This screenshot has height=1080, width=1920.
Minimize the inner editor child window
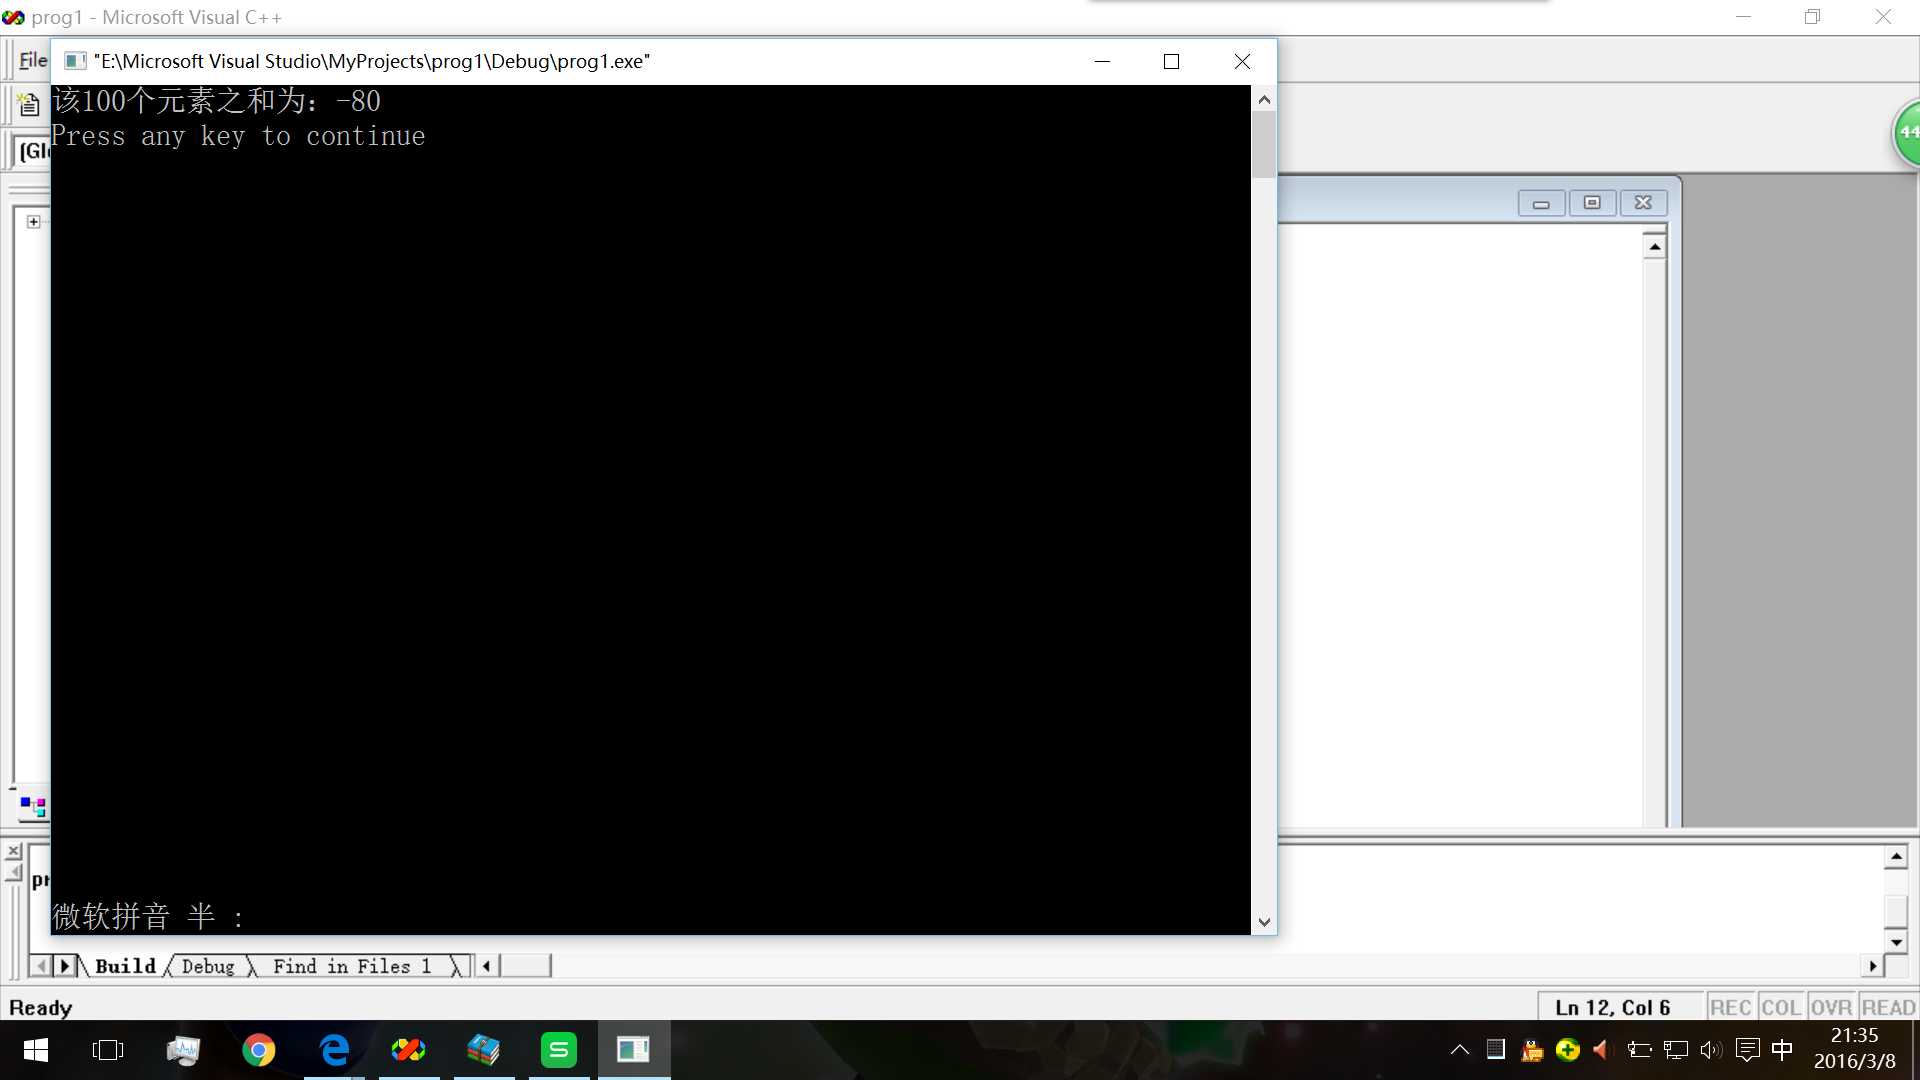[1541, 203]
